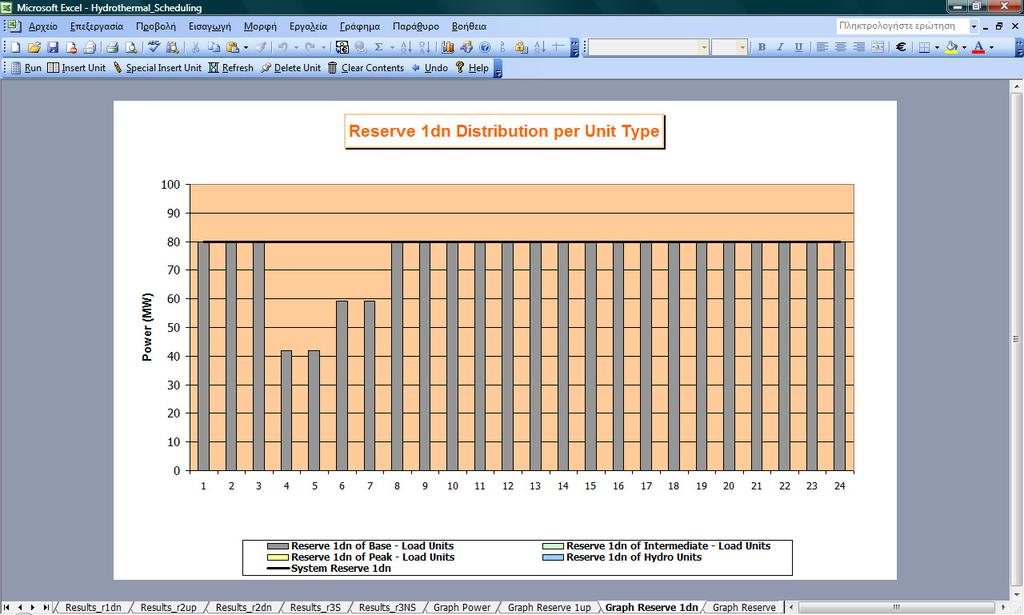Viewport: 1024px width, 615px height.
Task: Open the Εισαγωγή menu
Action: (210, 26)
